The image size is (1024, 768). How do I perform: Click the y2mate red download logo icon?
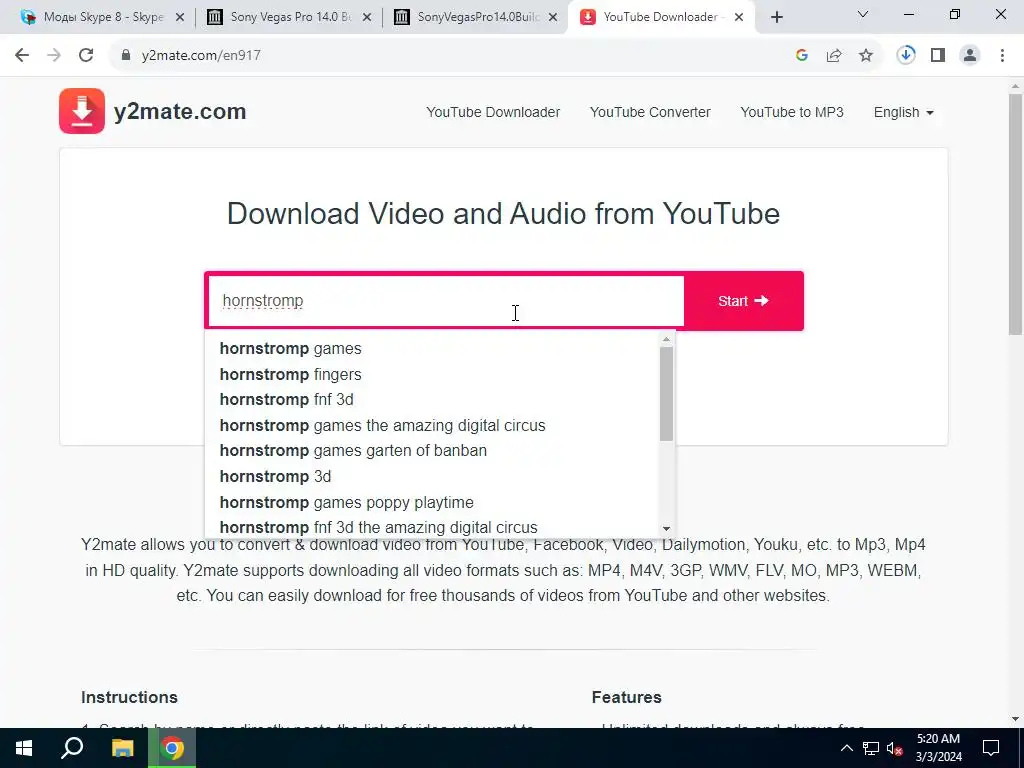click(x=82, y=111)
